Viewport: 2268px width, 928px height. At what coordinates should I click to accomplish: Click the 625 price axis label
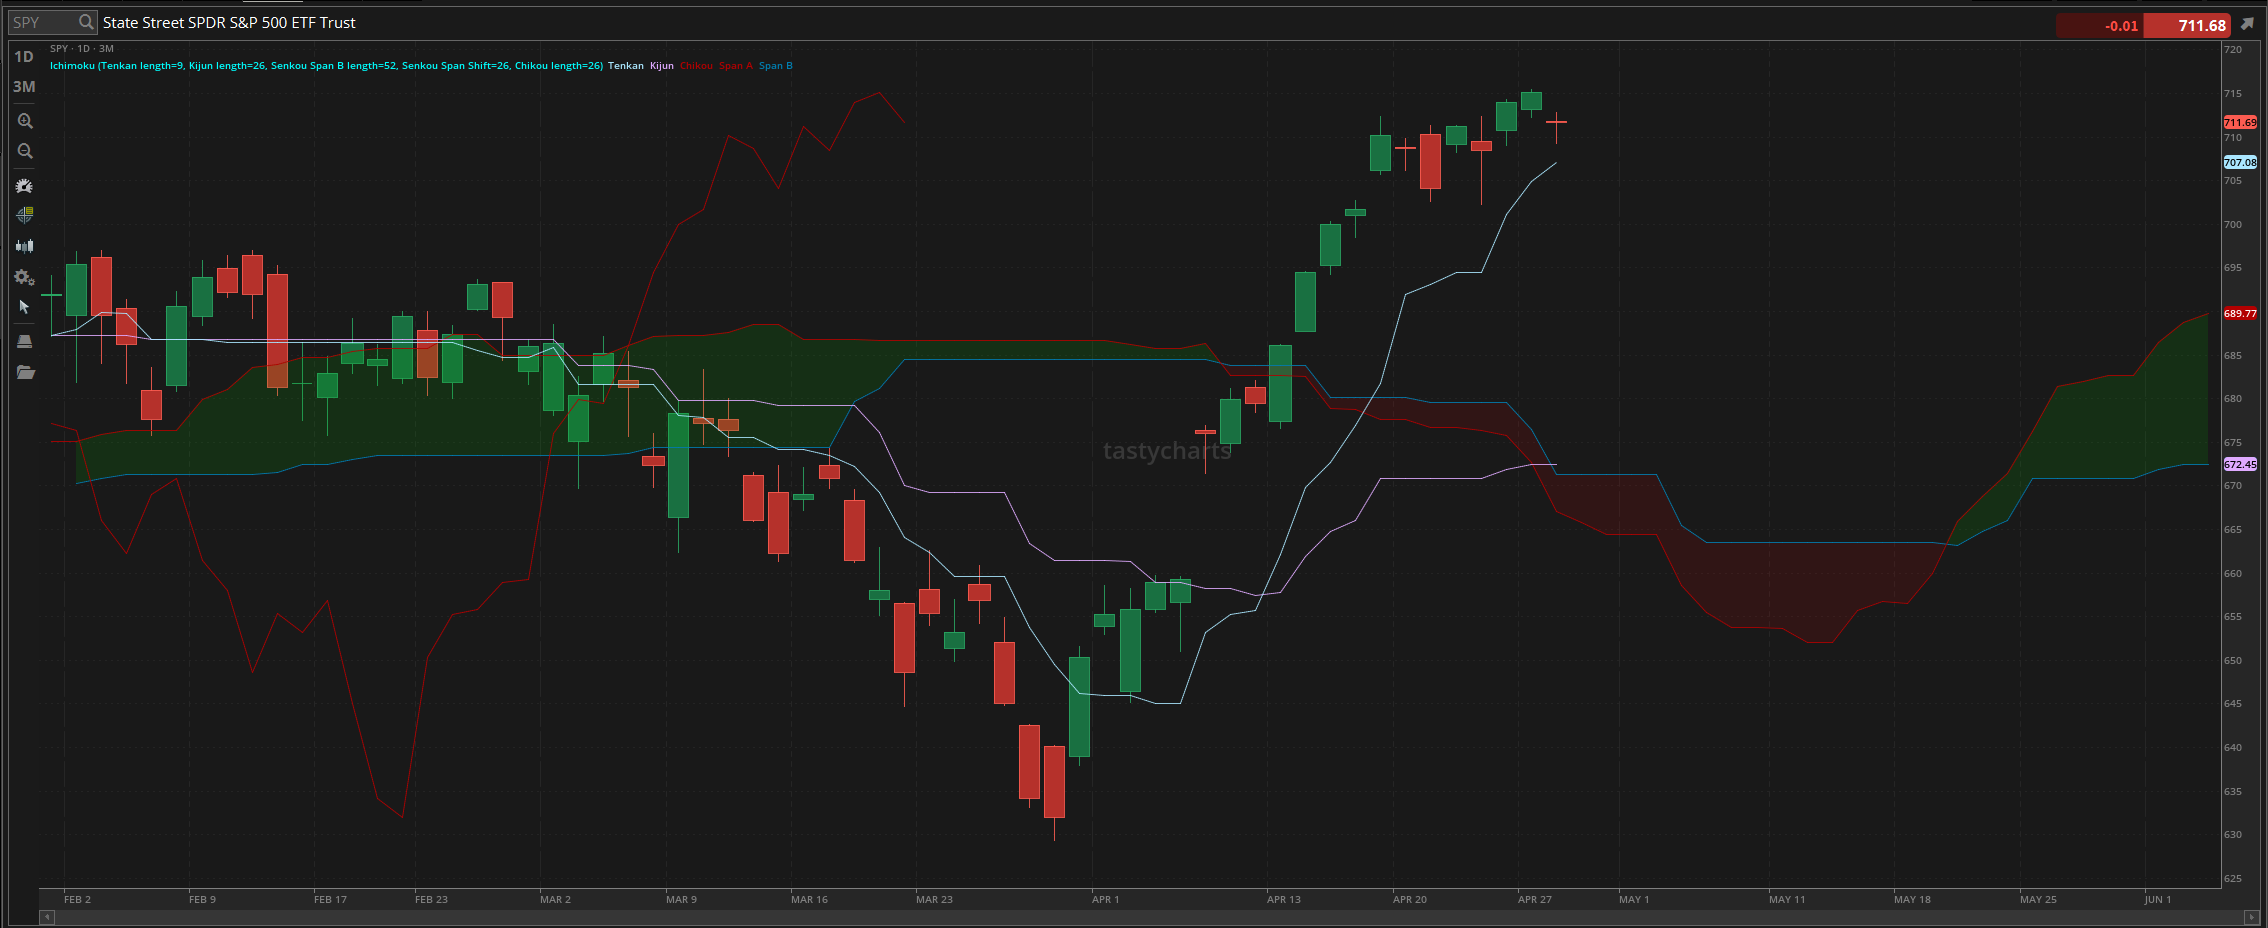tap(2233, 878)
